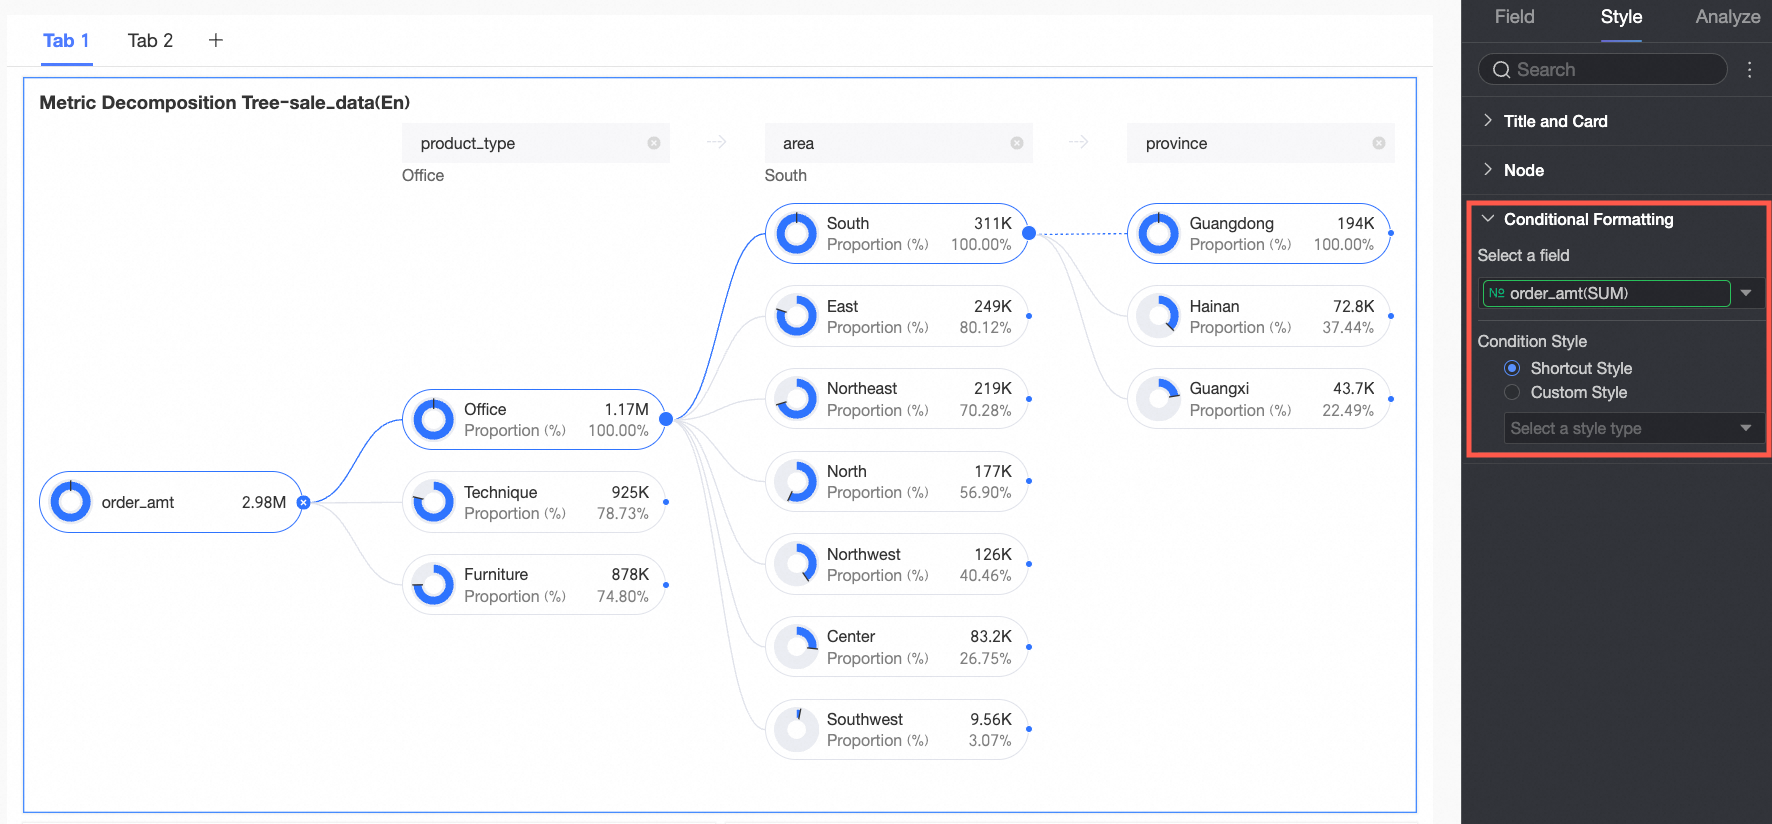The image size is (1772, 824).
Task: Click the Southwest proportion 3.07%
Action: tap(990, 740)
